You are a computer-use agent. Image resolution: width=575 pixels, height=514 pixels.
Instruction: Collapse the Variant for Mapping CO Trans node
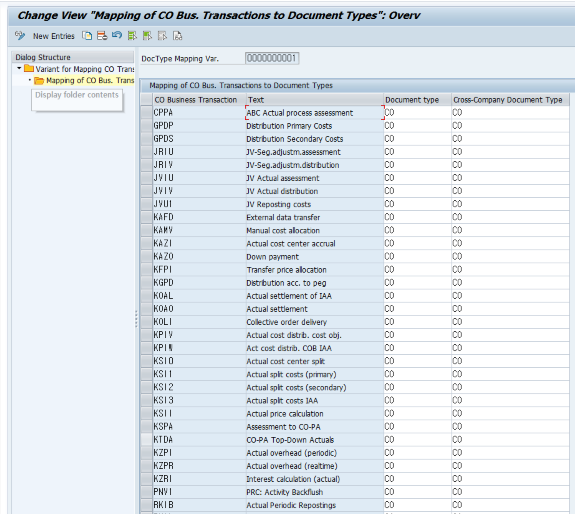[19, 68]
